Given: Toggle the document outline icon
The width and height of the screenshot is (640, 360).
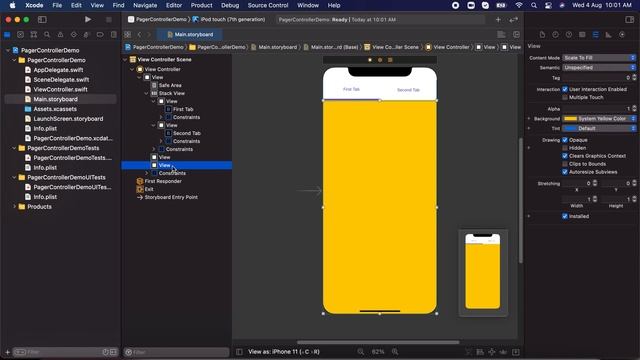Looking at the screenshot, I should (x=240, y=352).
